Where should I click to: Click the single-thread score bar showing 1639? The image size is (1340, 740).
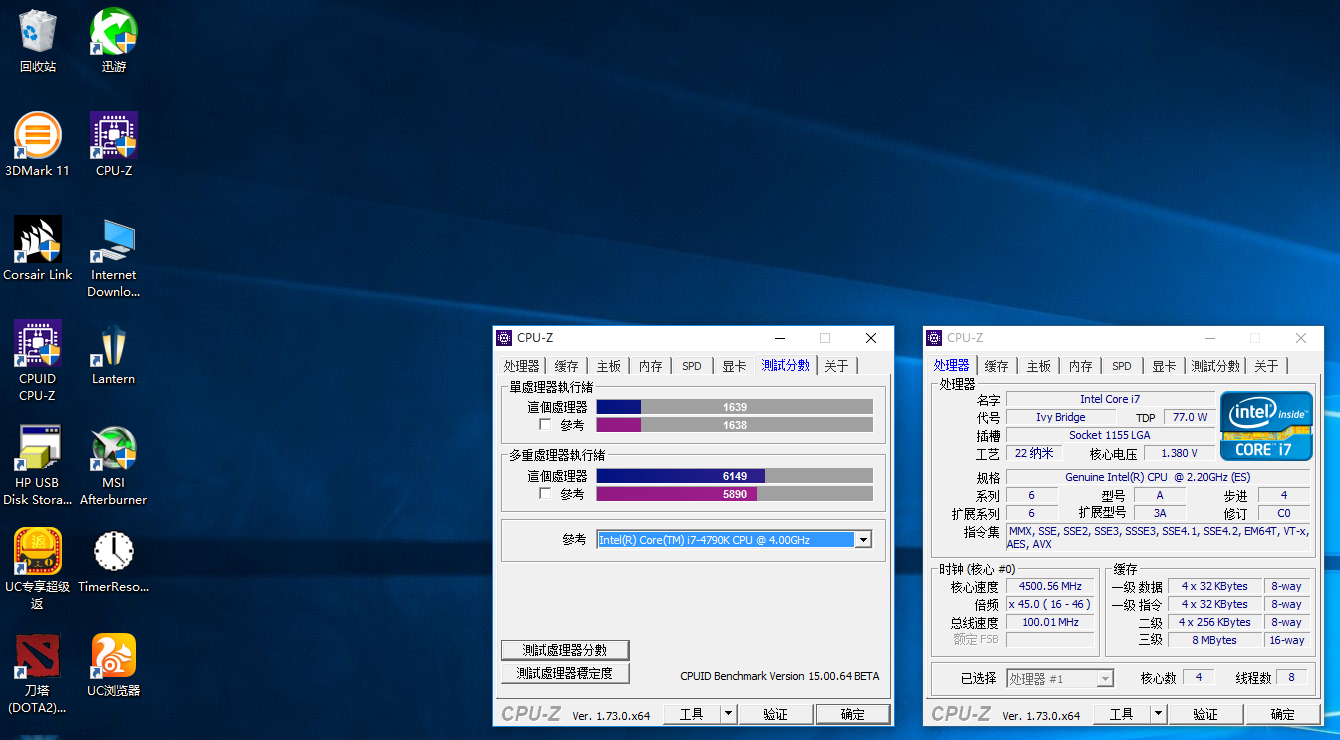coord(735,407)
